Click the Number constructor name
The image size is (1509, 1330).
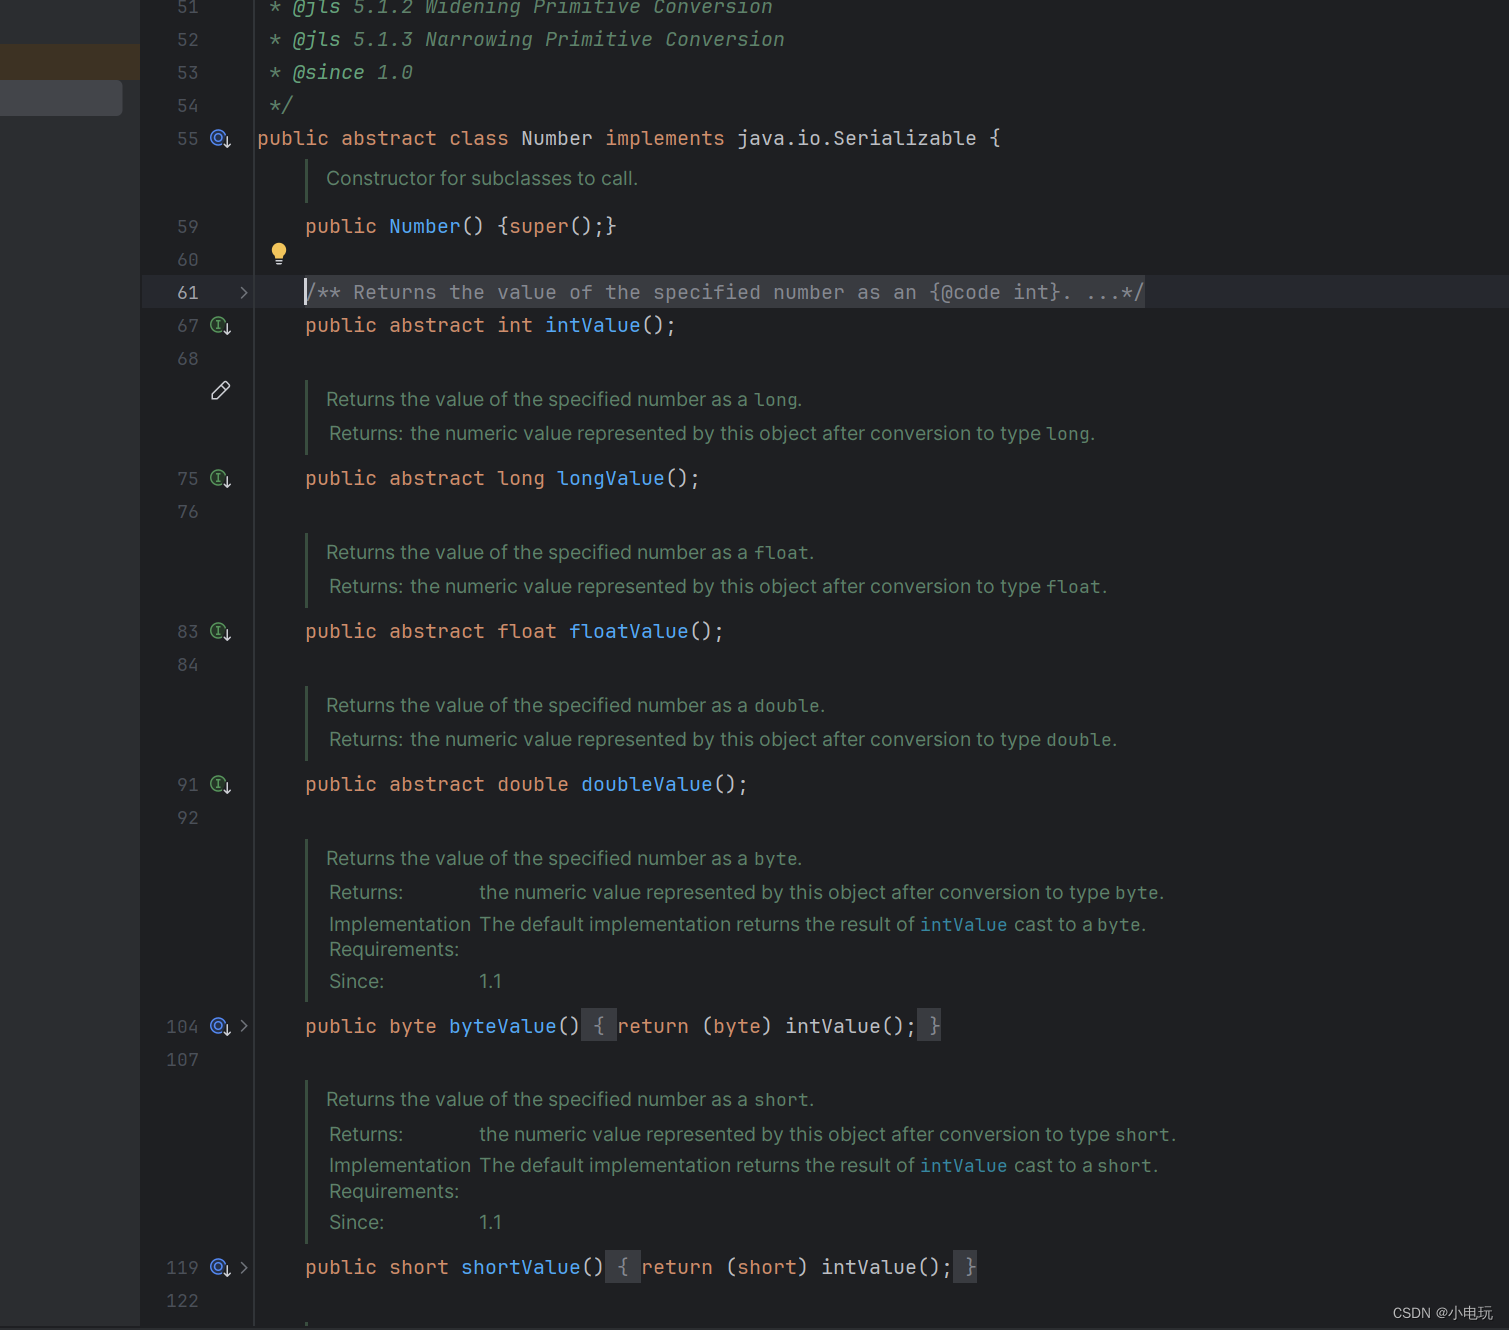pyautogui.click(x=425, y=226)
